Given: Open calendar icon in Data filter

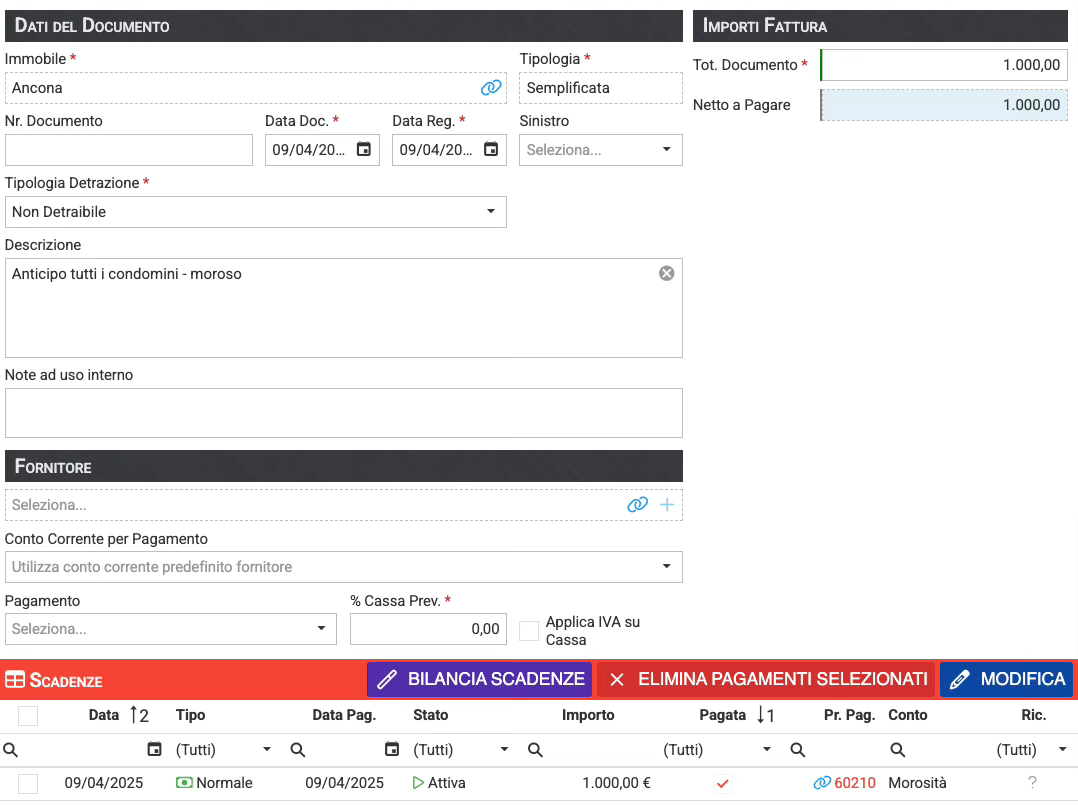Looking at the screenshot, I should tap(155, 749).
